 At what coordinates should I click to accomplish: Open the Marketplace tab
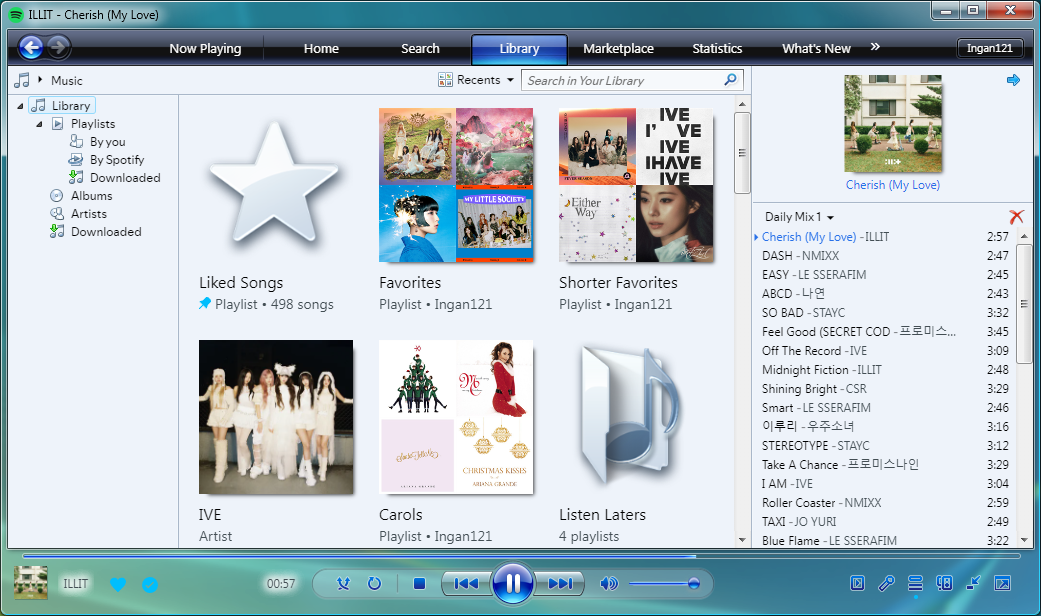point(618,48)
